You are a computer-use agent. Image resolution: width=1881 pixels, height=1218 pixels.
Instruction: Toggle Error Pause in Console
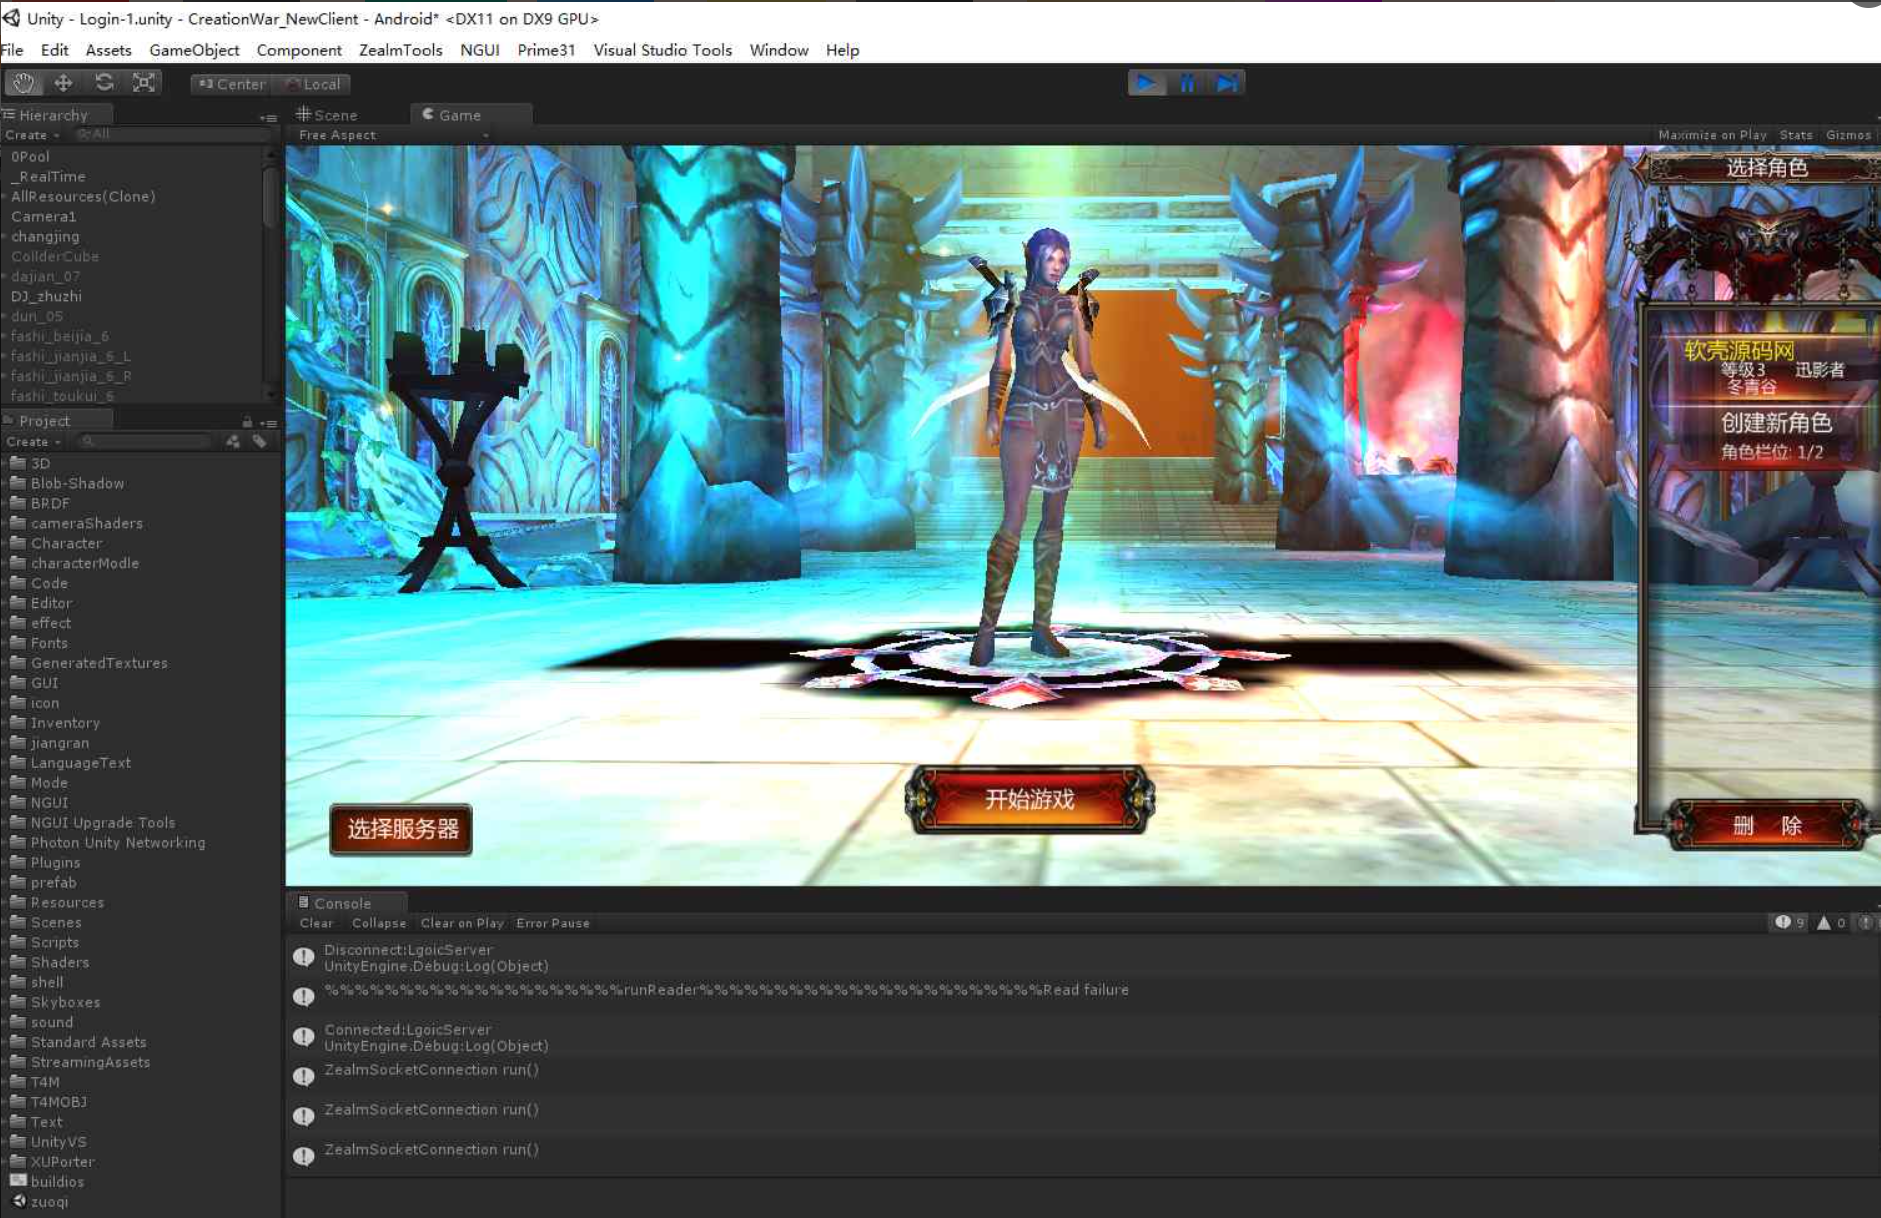click(553, 923)
